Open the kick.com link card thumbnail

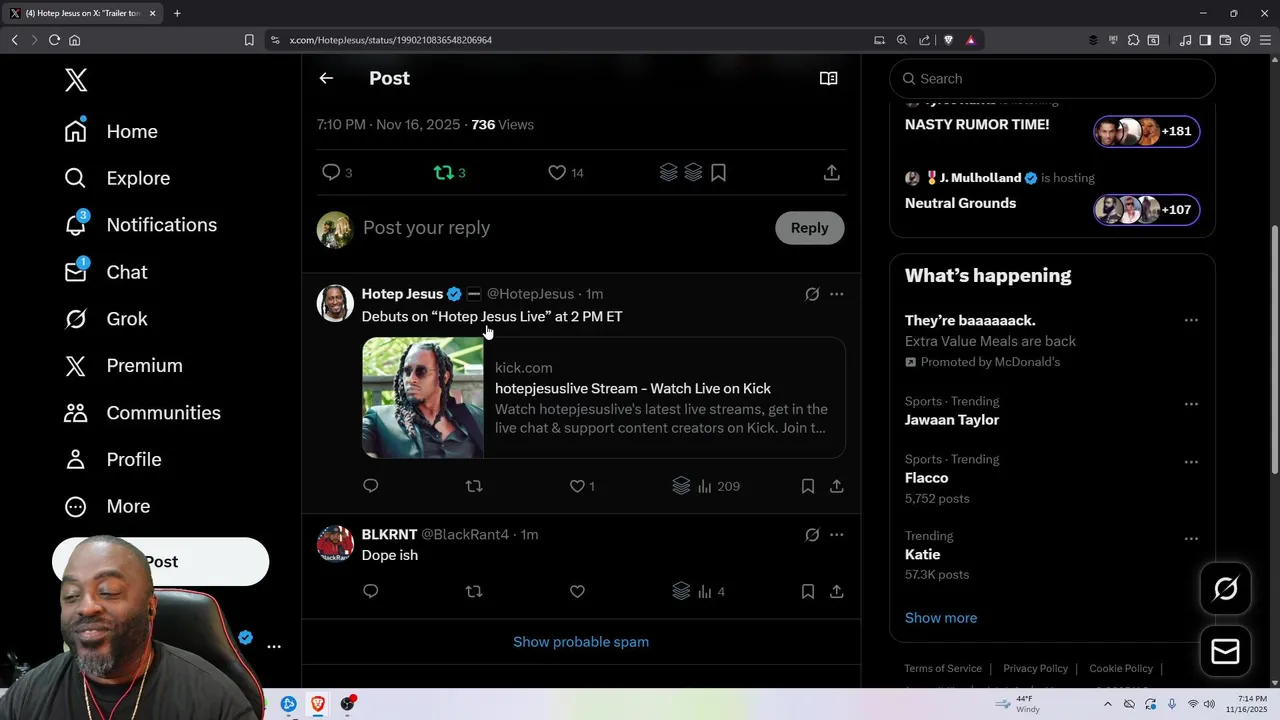click(x=423, y=398)
